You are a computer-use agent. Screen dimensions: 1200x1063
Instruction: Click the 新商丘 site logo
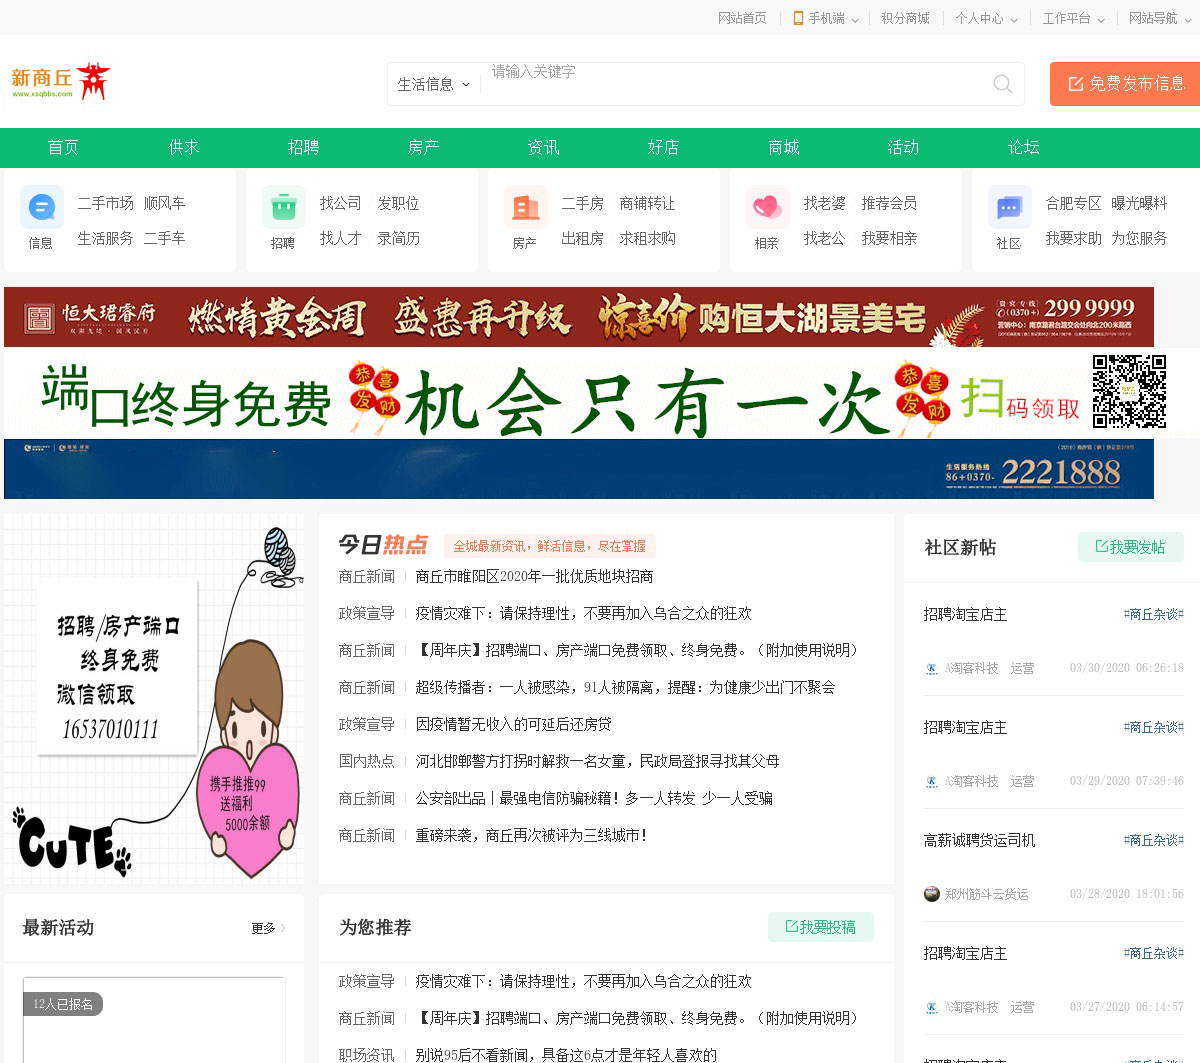coord(60,81)
